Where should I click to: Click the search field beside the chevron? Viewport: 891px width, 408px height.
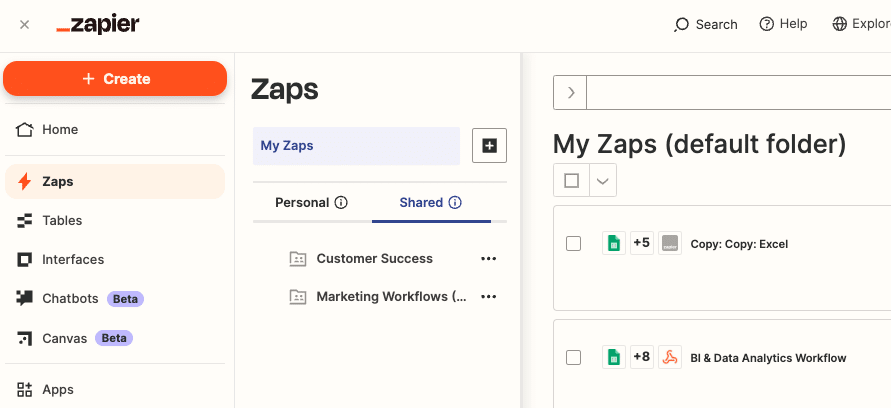pyautogui.click(x=739, y=92)
